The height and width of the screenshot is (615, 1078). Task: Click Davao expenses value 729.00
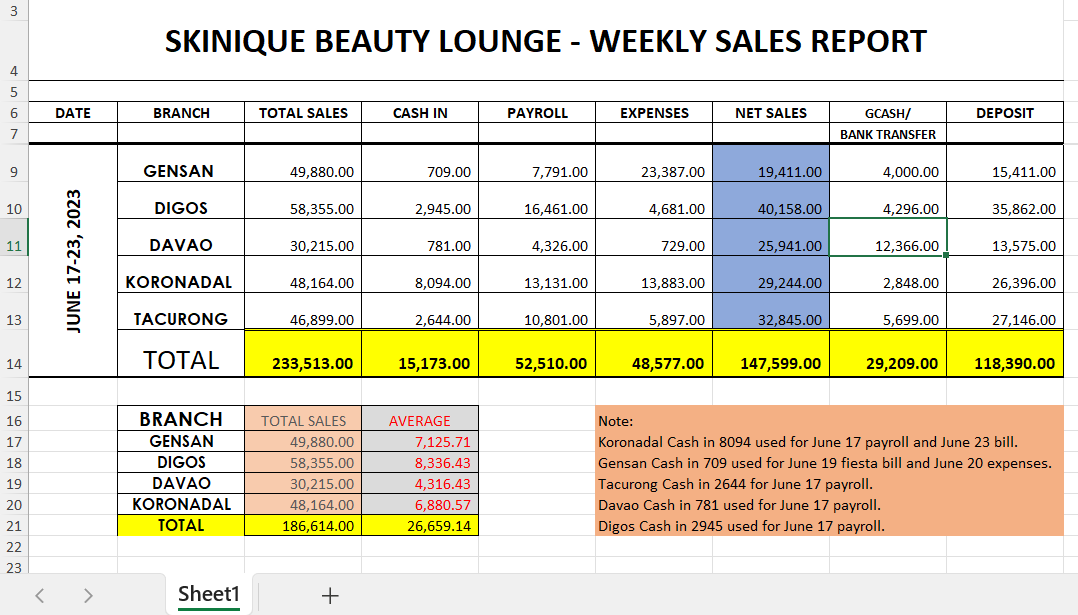click(x=654, y=238)
